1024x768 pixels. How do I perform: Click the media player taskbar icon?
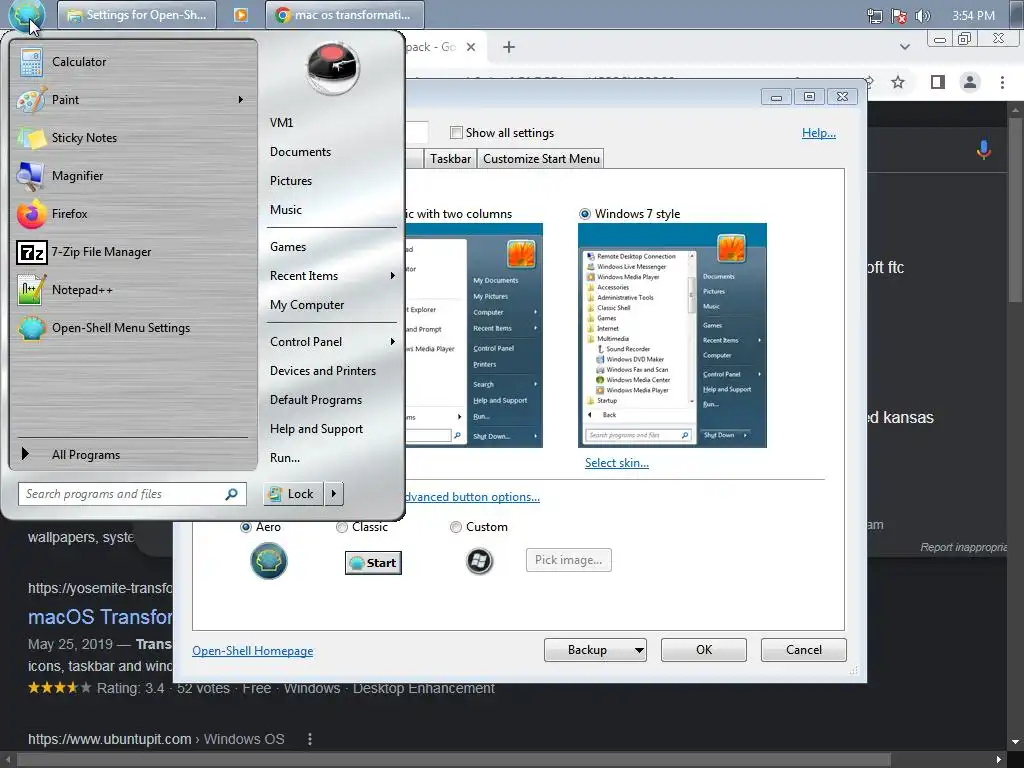pyautogui.click(x=241, y=15)
